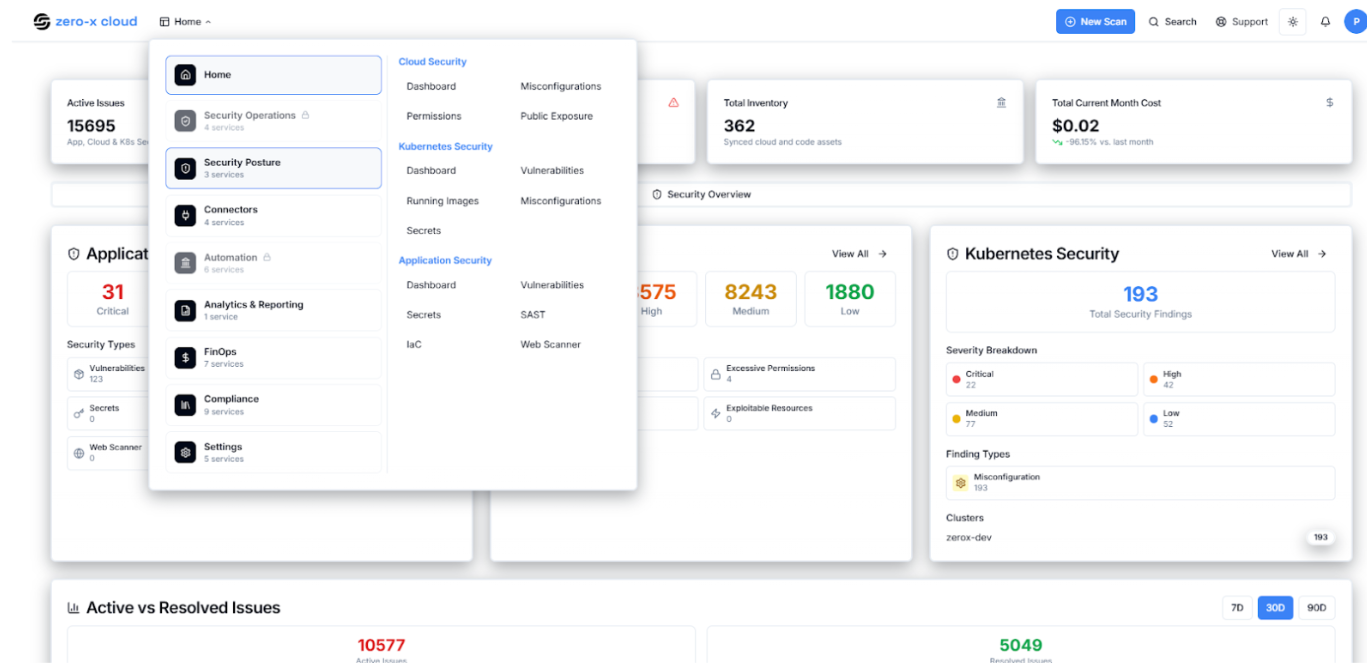Click the zerox-dev cluster row
This screenshot has height=664, width=1372.
pyautogui.click(x=1140, y=537)
